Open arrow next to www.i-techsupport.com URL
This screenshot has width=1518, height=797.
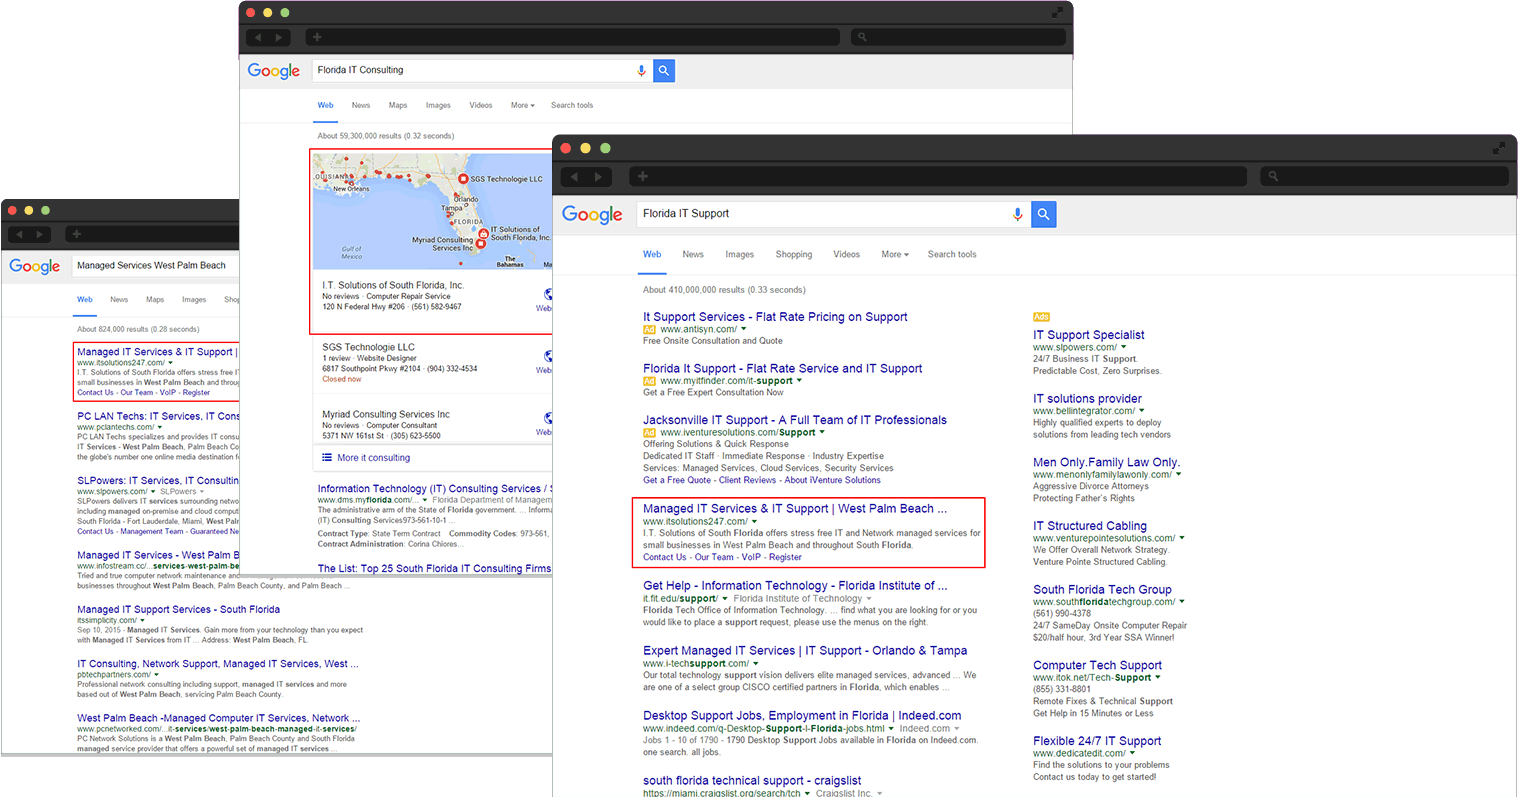click(x=757, y=663)
